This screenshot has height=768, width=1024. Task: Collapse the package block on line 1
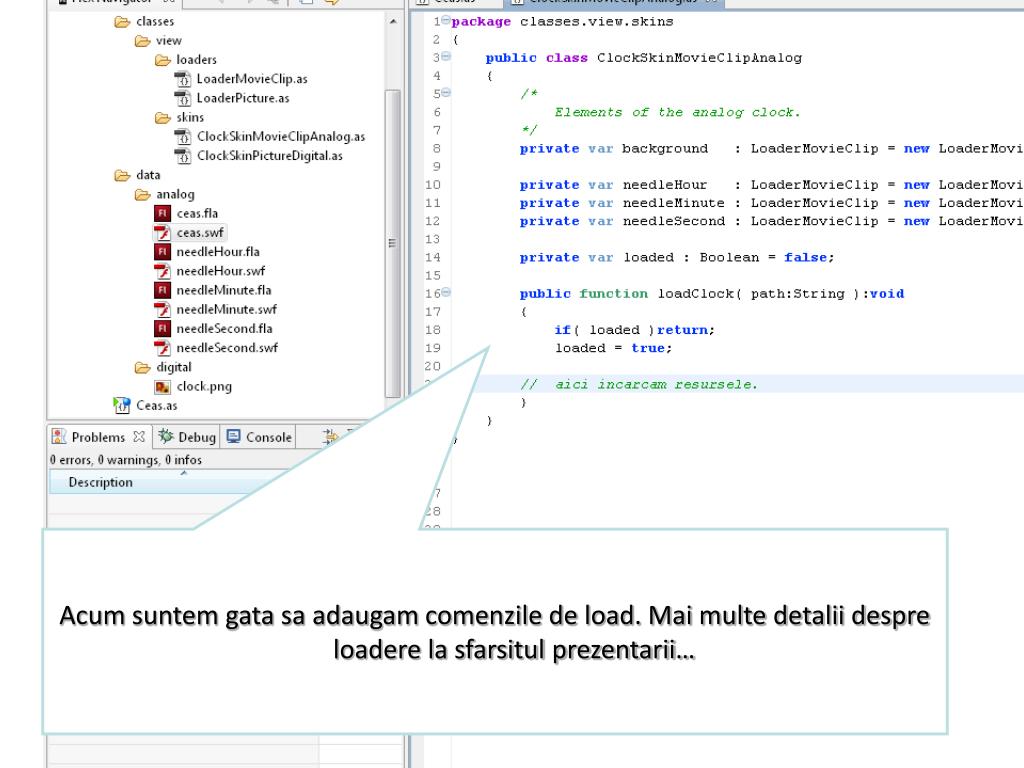(x=446, y=20)
